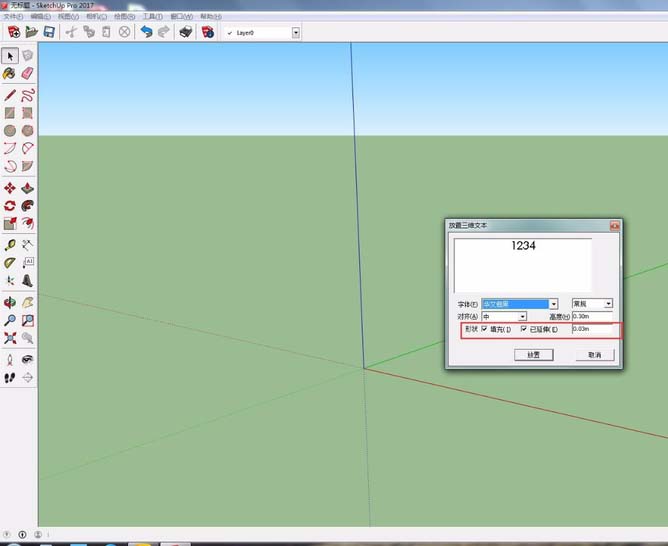Screen dimensions: 668x546
Task: Activate the Axes tool
Action: 10,281
